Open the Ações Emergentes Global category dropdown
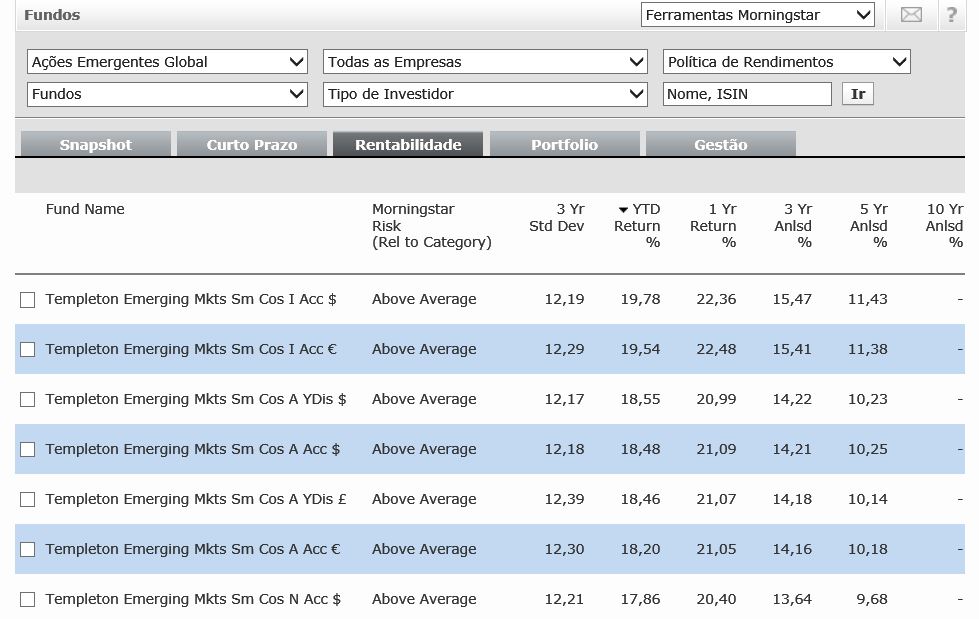Screen dimensions: 979x619 167,62
